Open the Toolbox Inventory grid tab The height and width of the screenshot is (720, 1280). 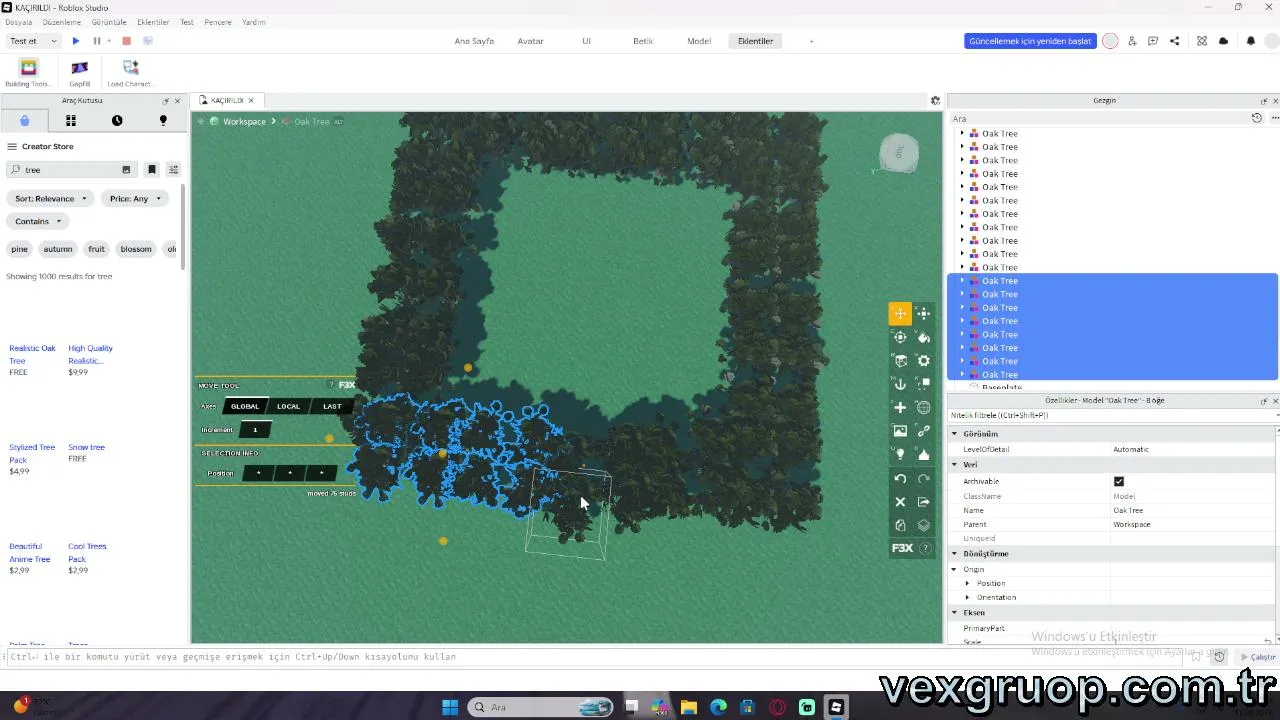click(71, 120)
